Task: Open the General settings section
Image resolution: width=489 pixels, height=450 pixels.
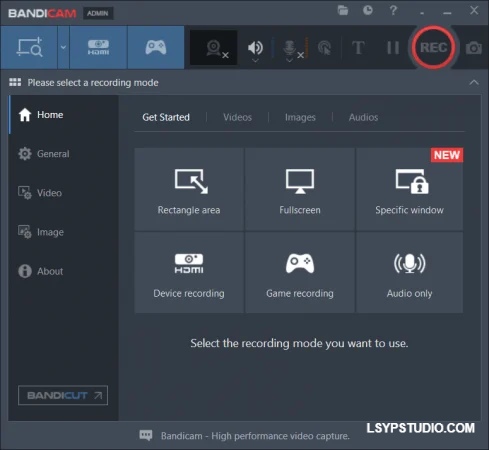Action: click(63, 154)
